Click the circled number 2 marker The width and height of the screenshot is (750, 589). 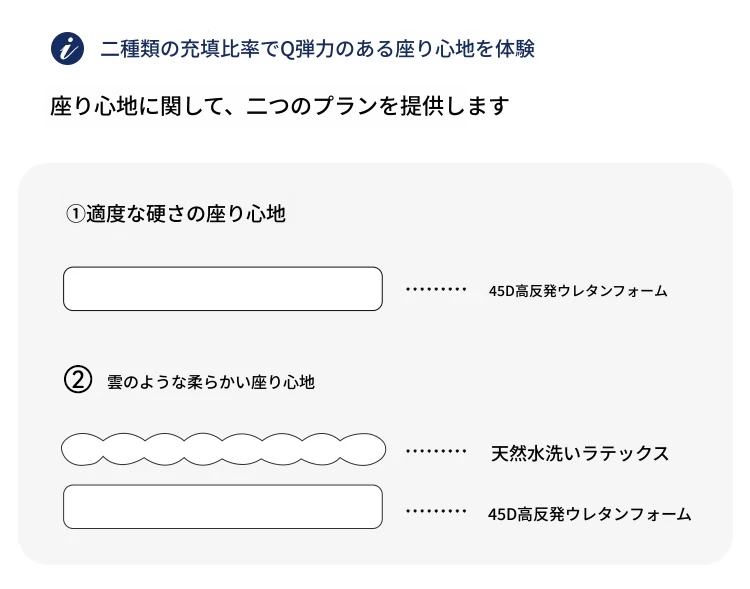77,381
